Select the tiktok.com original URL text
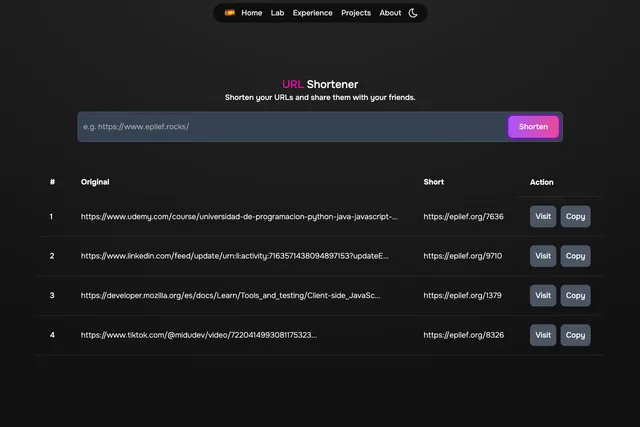The image size is (640, 427). coord(199,335)
